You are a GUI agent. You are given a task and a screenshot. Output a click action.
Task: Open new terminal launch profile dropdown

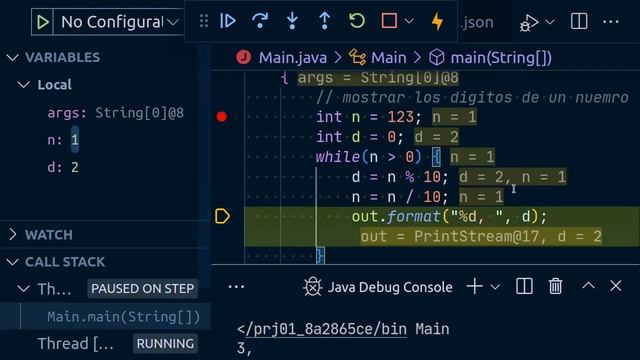[x=495, y=287]
